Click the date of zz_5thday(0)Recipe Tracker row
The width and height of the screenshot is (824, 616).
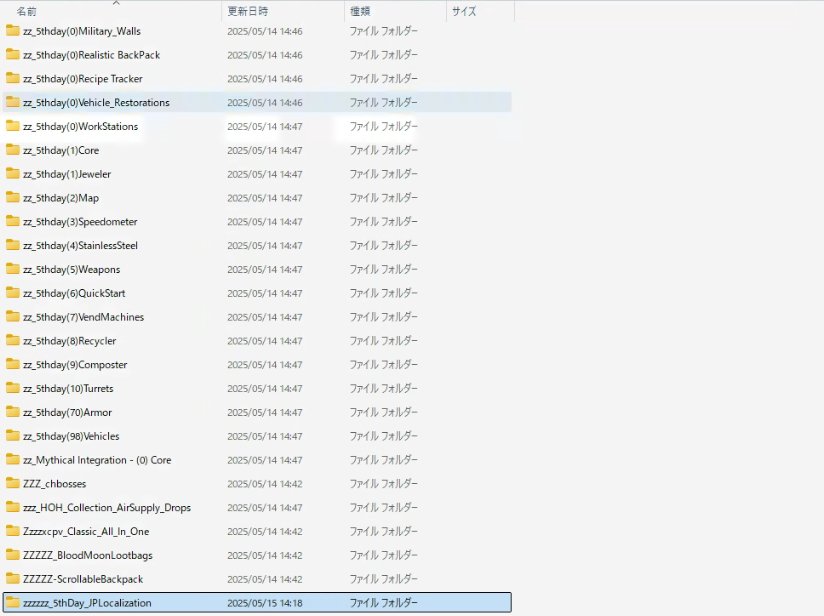[265, 79]
